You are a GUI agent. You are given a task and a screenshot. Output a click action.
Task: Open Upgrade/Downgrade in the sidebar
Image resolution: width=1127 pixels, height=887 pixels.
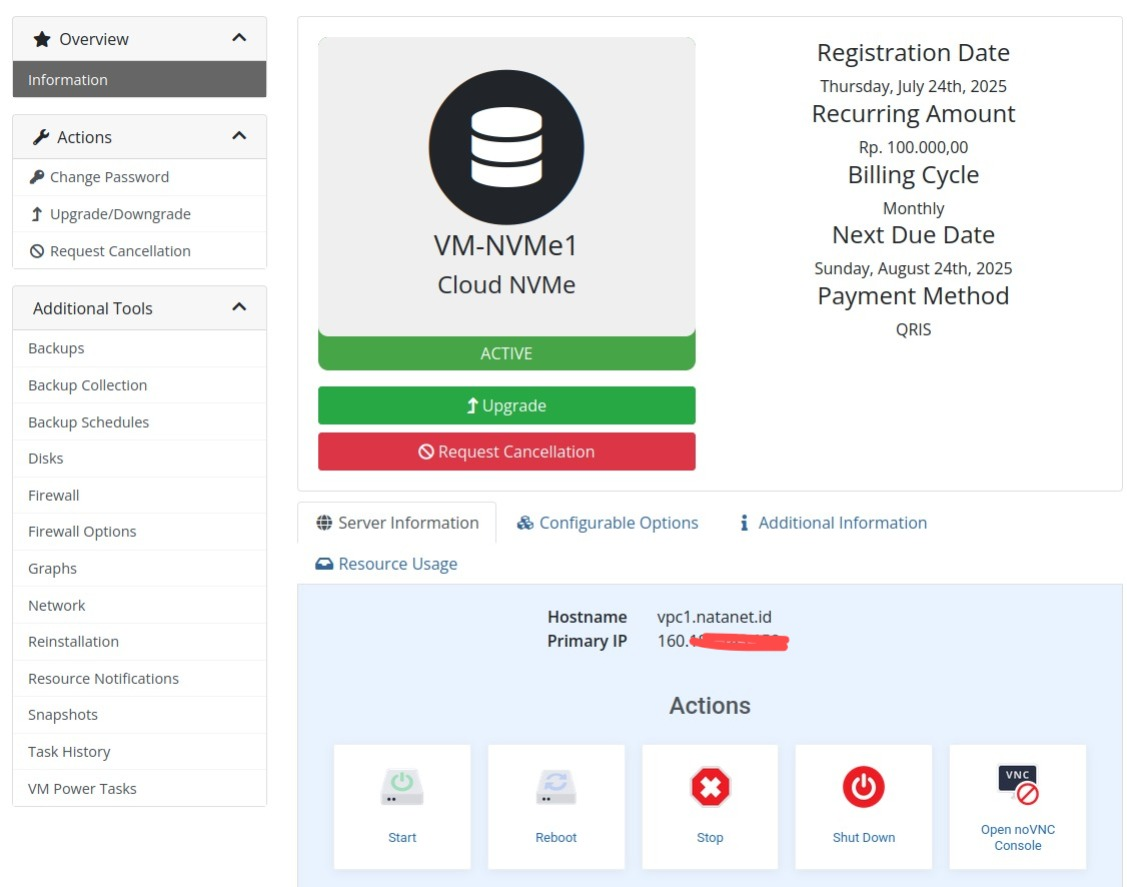pyautogui.click(x=139, y=214)
